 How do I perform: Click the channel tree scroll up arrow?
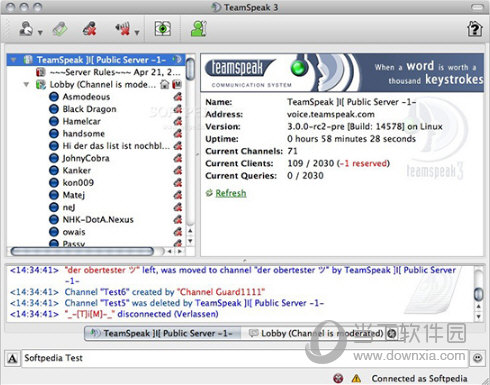[190, 231]
